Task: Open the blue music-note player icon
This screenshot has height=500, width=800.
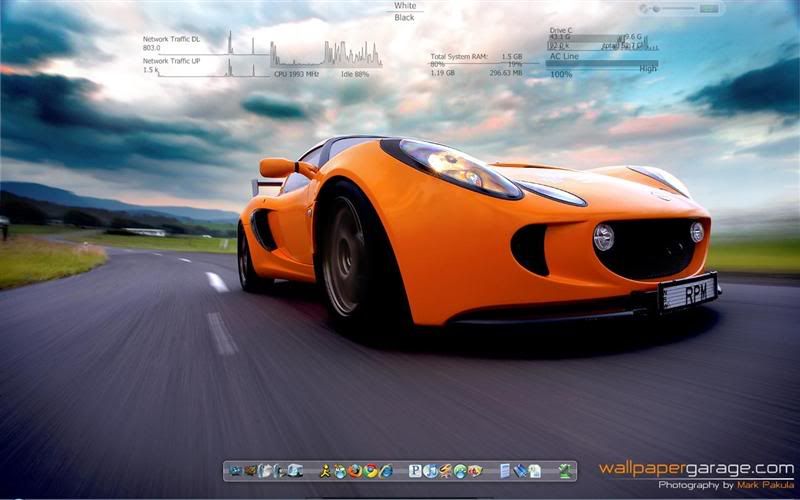Action: tap(430, 471)
